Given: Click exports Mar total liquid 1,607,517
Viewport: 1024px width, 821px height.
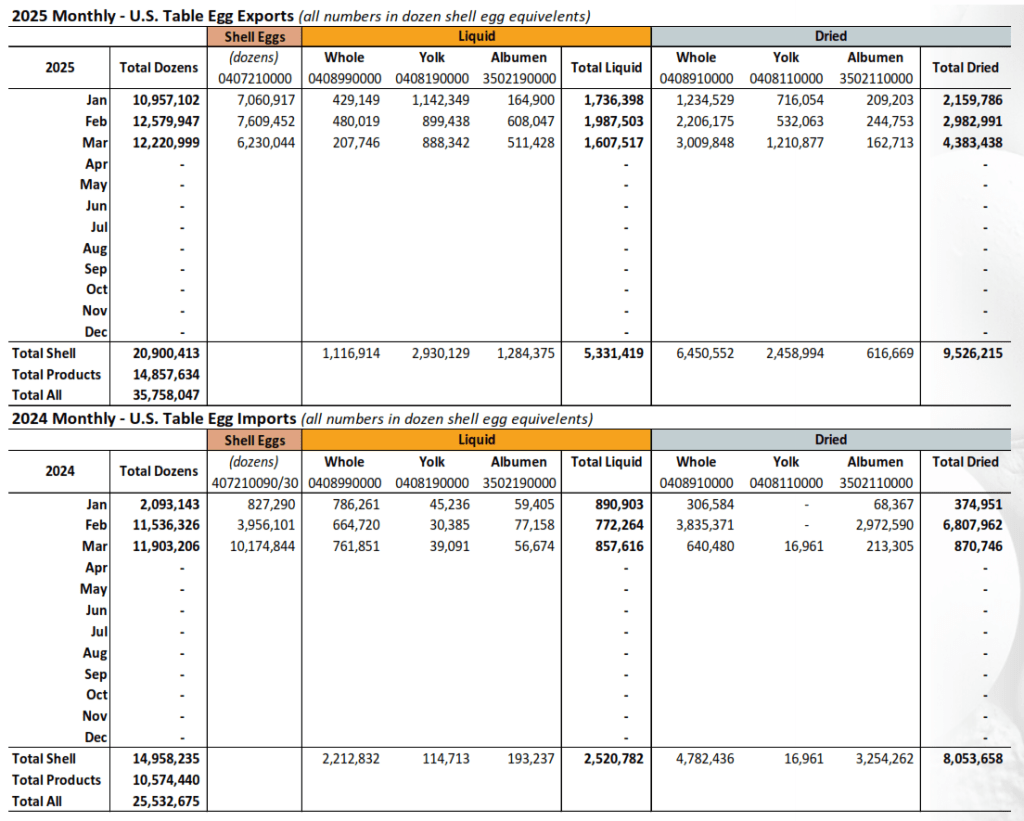Looking at the screenshot, I should 614,142.
